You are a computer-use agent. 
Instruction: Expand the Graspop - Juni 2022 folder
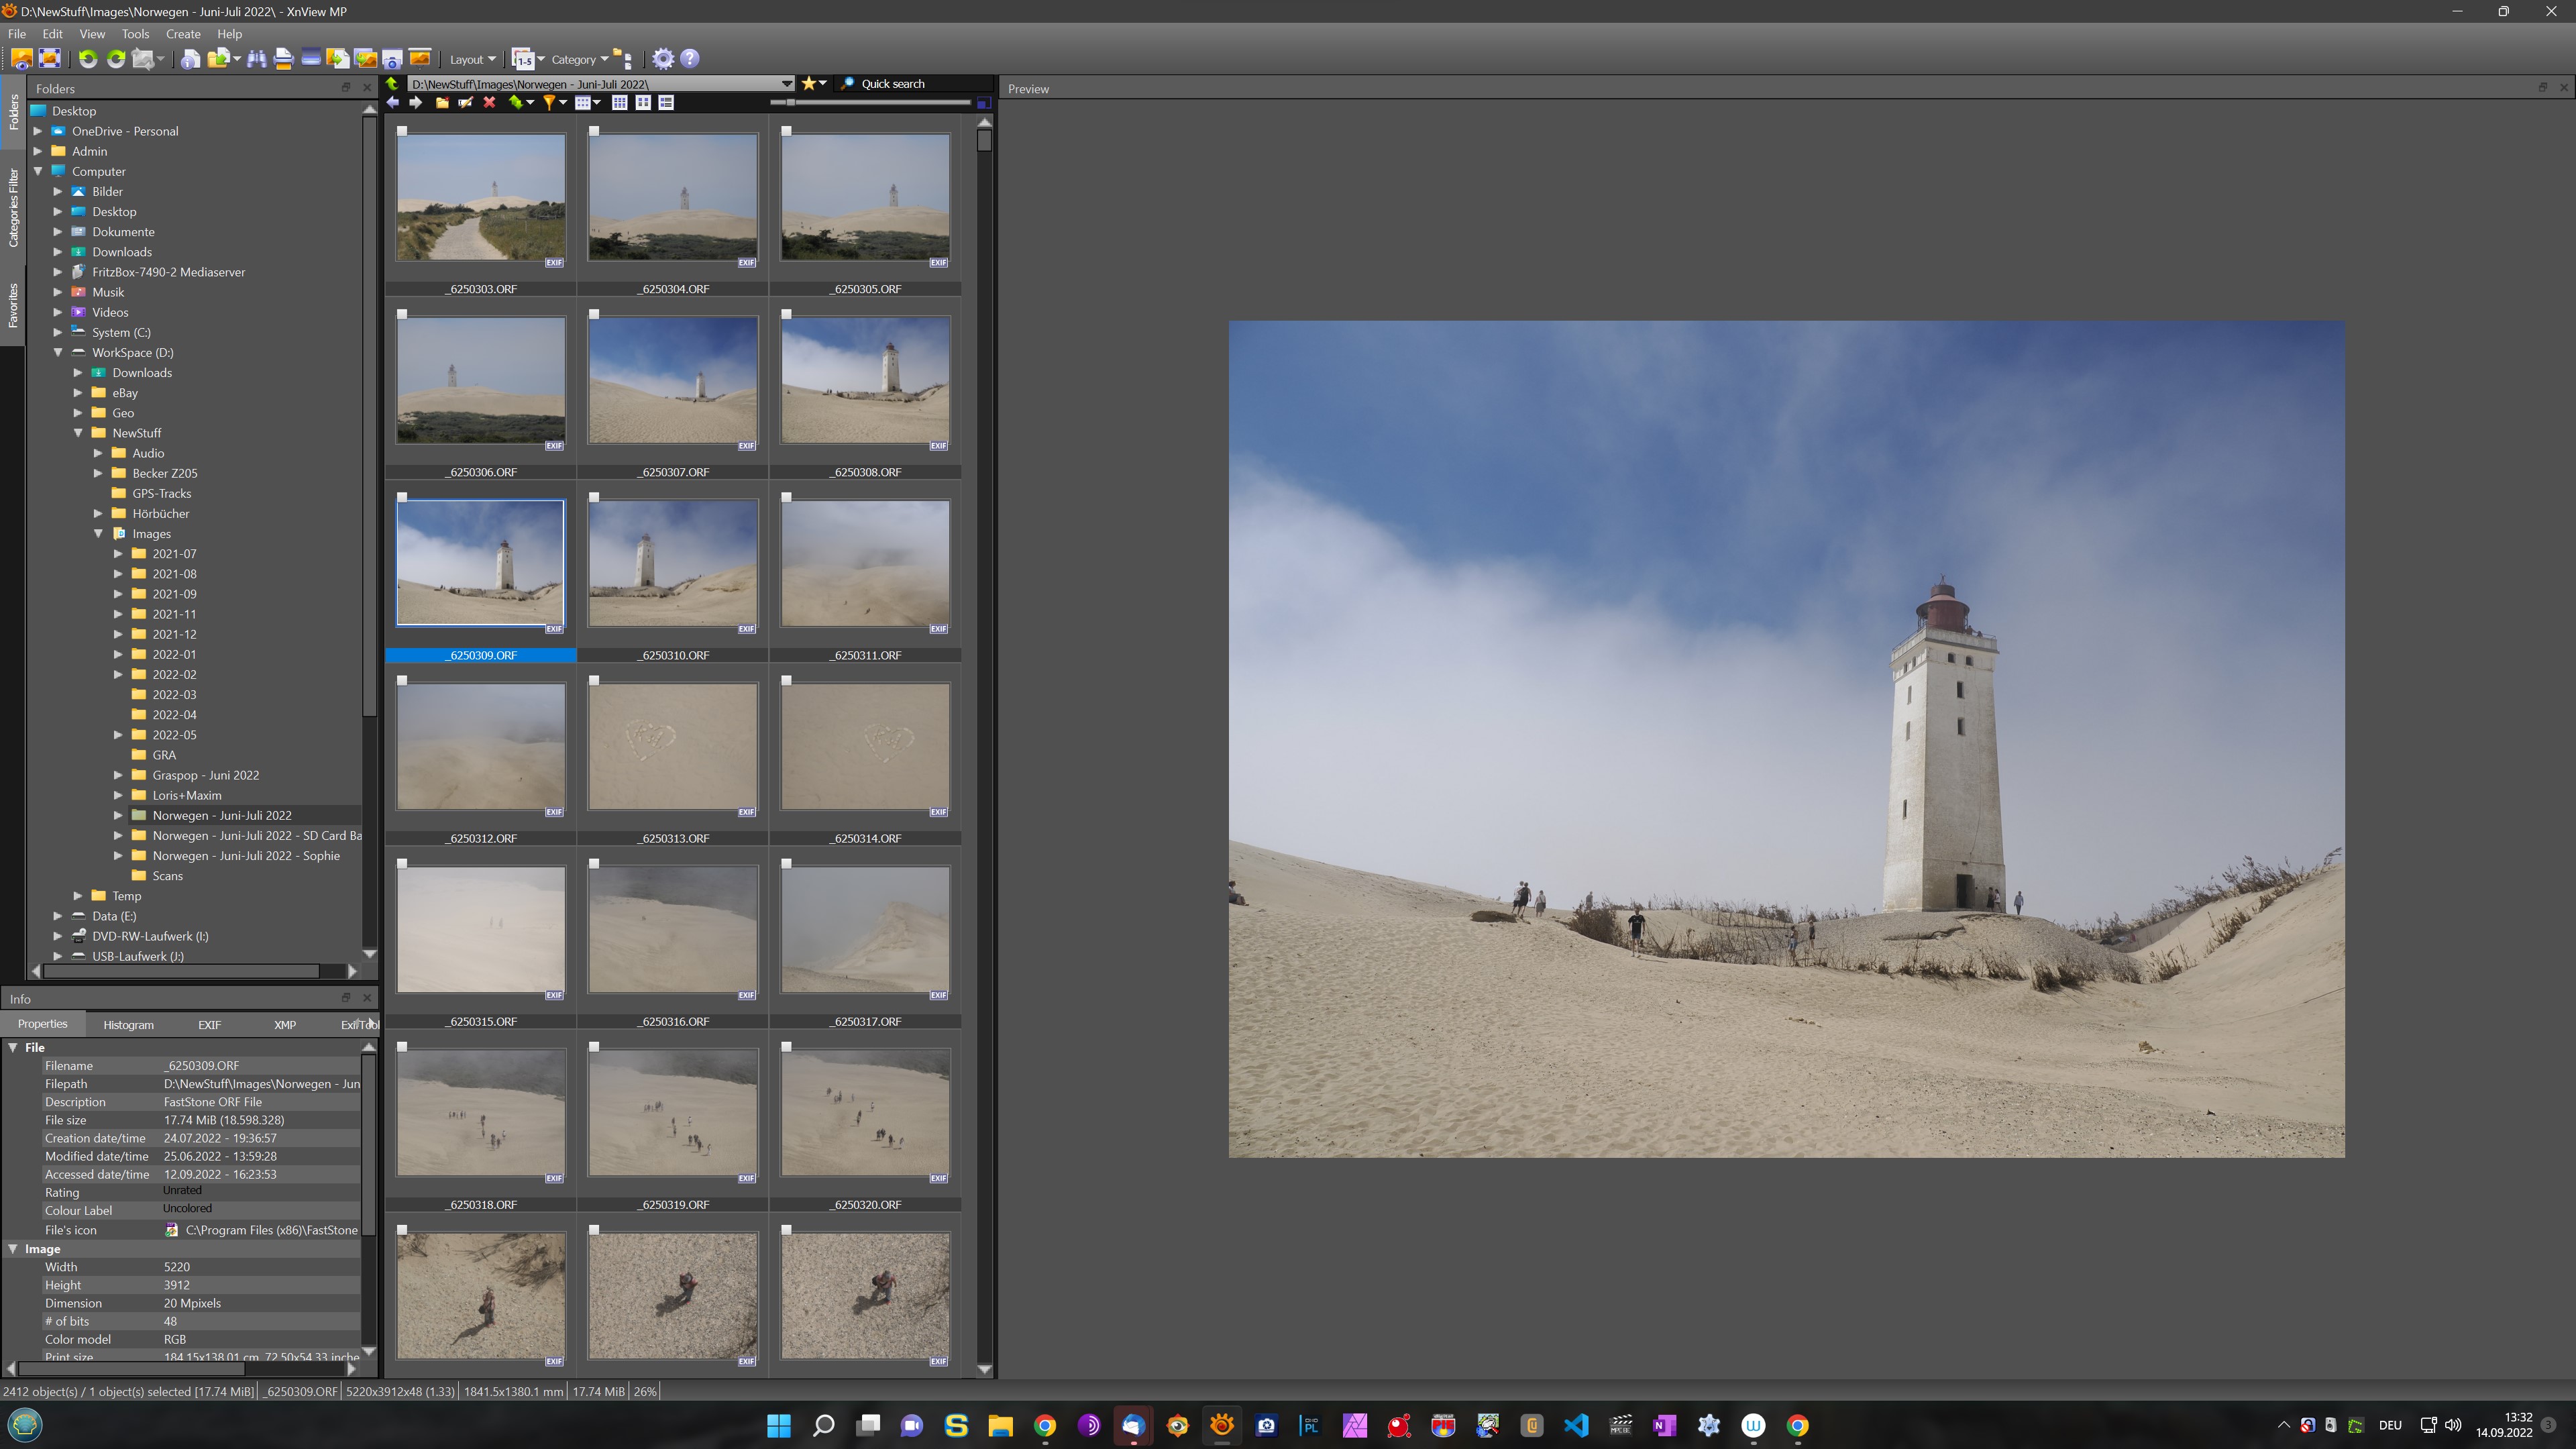click(x=118, y=775)
